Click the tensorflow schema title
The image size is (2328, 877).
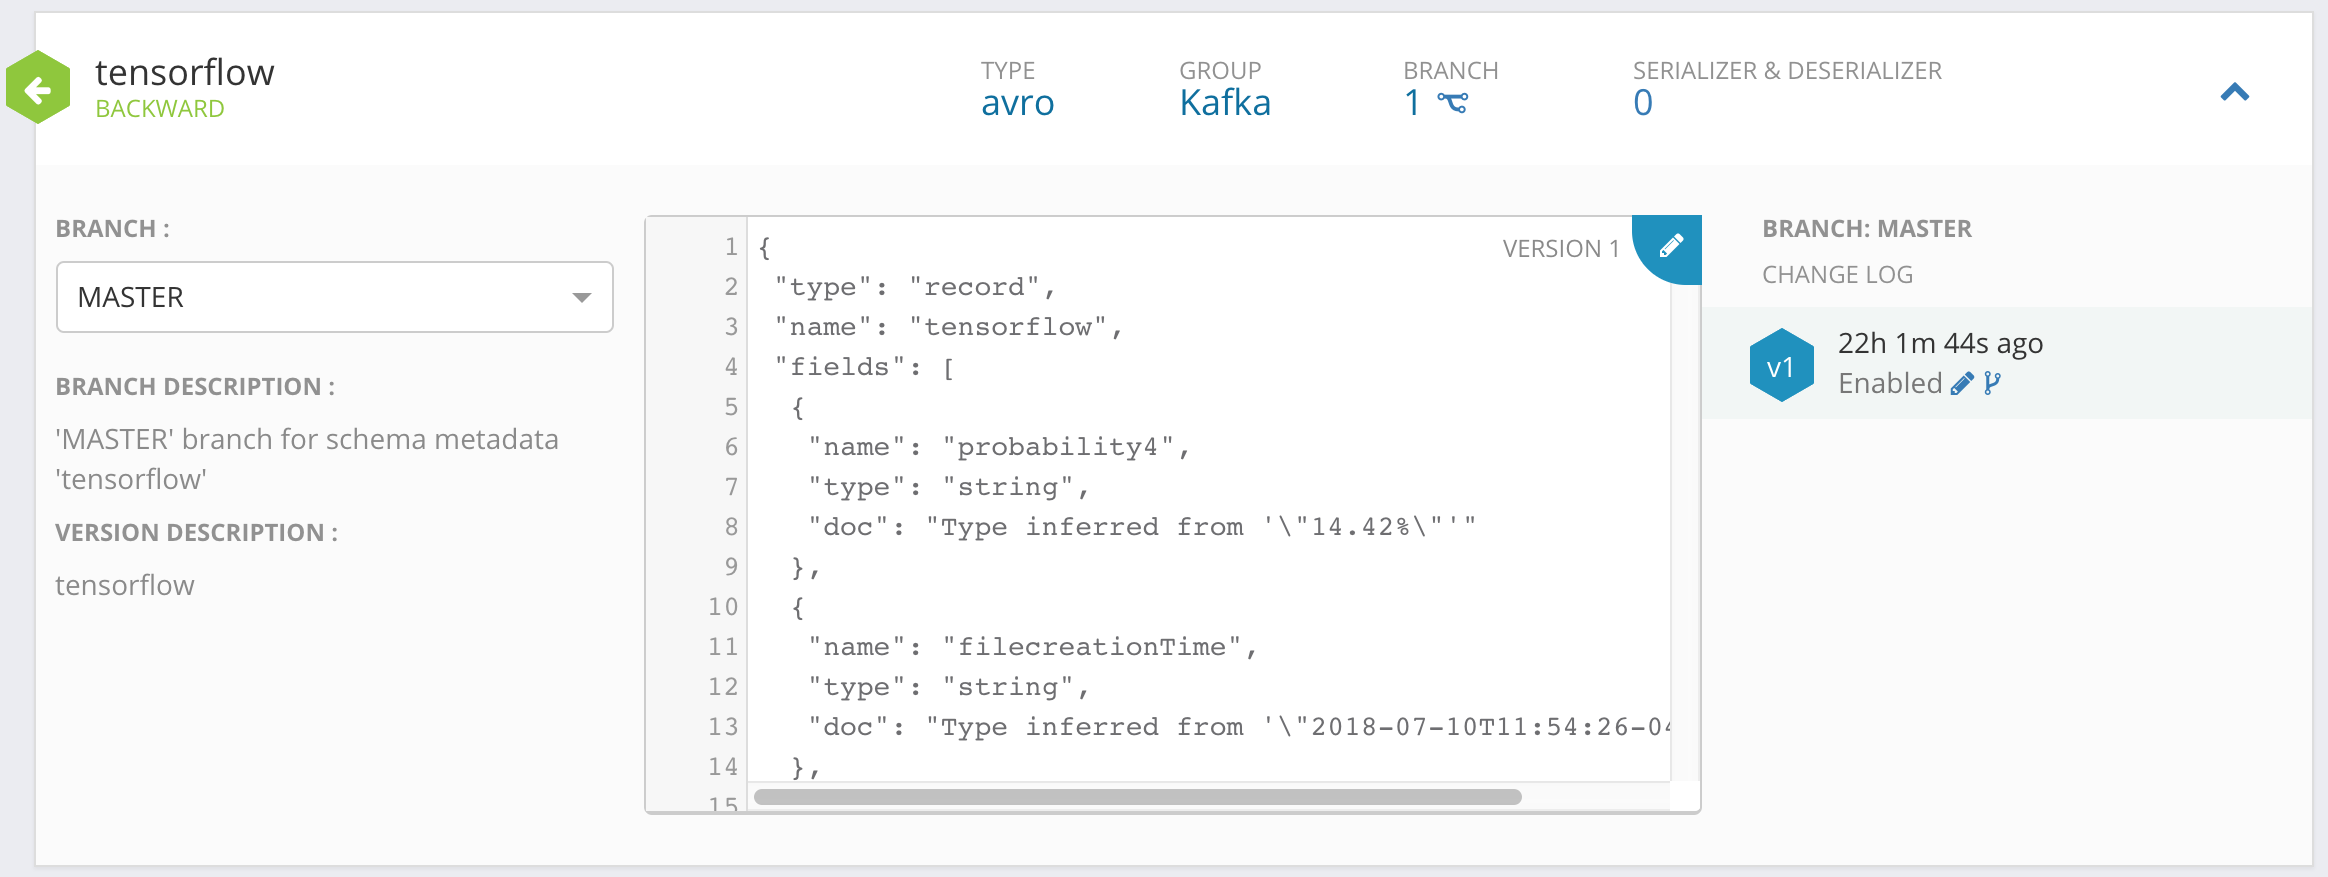tap(184, 73)
